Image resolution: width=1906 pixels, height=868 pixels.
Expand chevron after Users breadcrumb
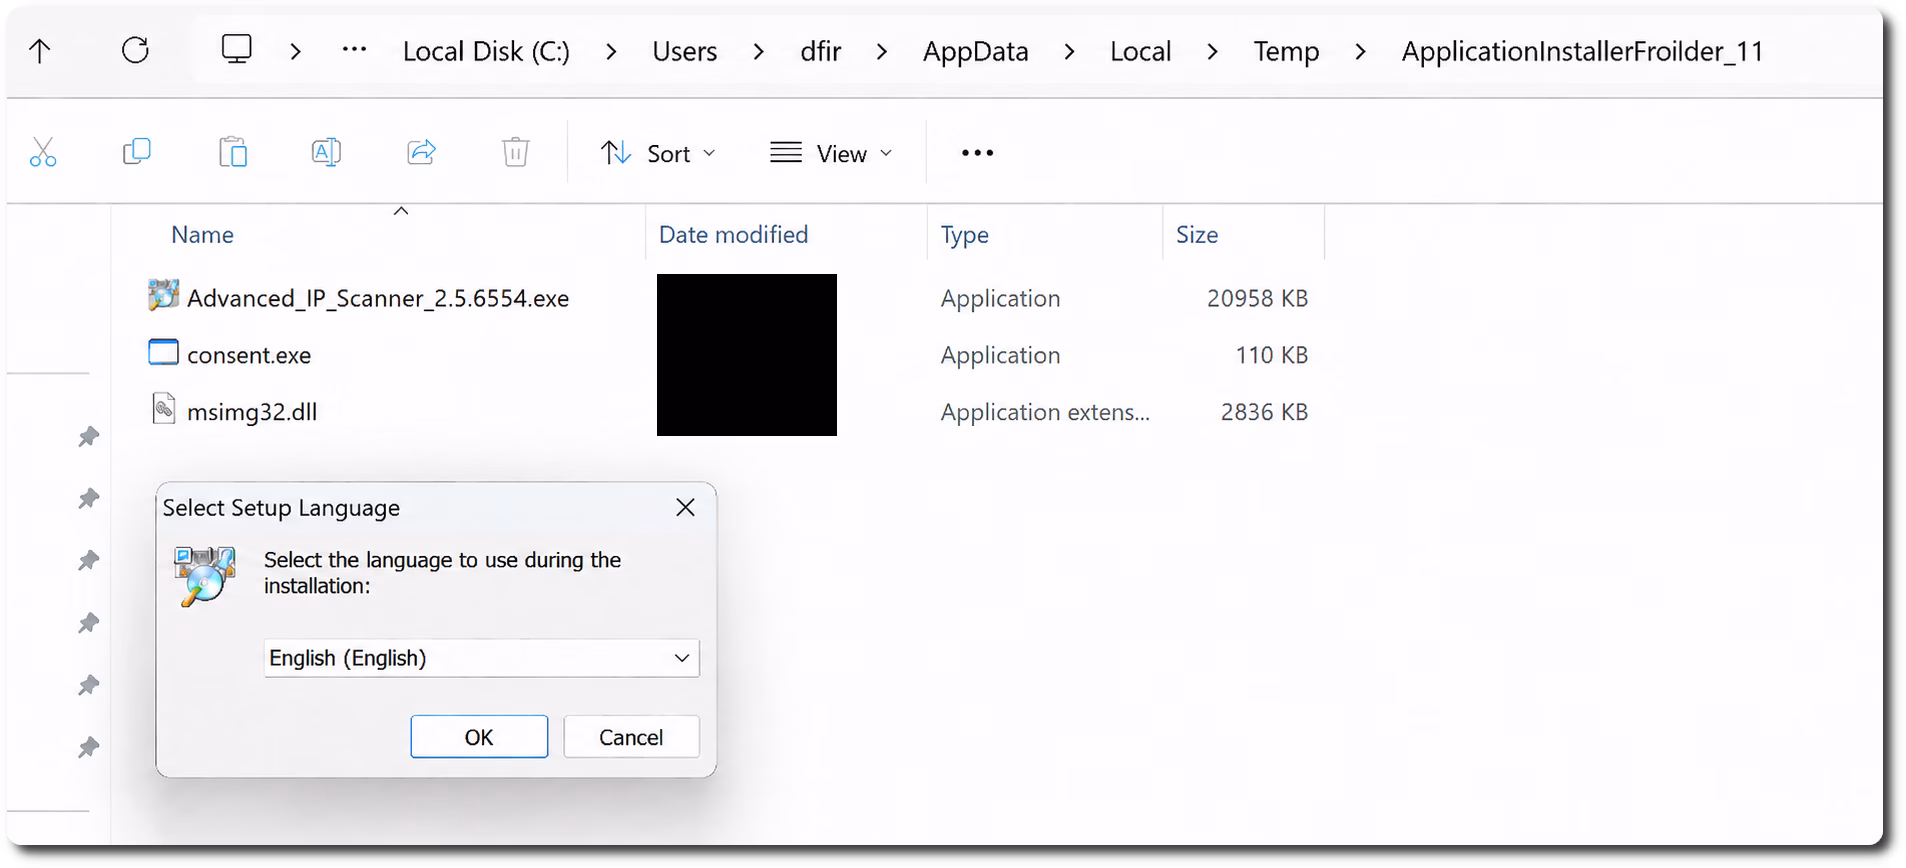[x=758, y=51]
